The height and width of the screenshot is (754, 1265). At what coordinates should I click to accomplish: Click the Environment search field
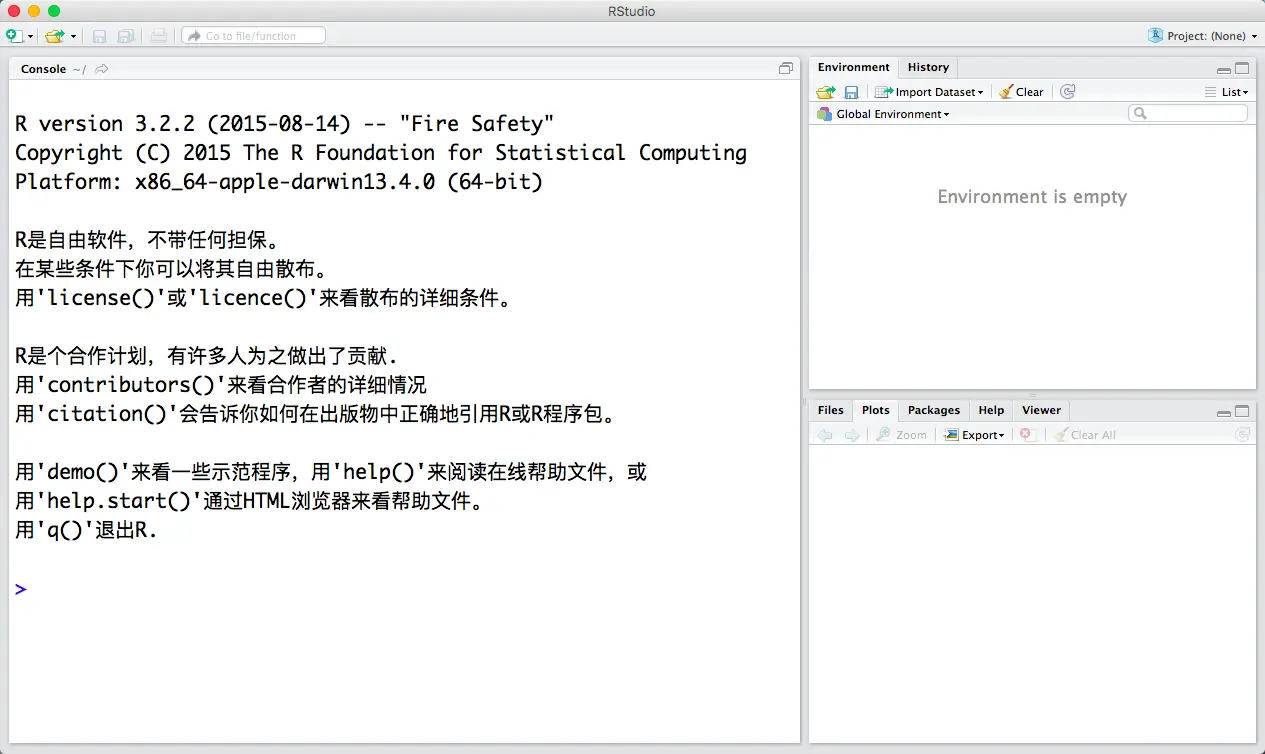tap(1188, 114)
